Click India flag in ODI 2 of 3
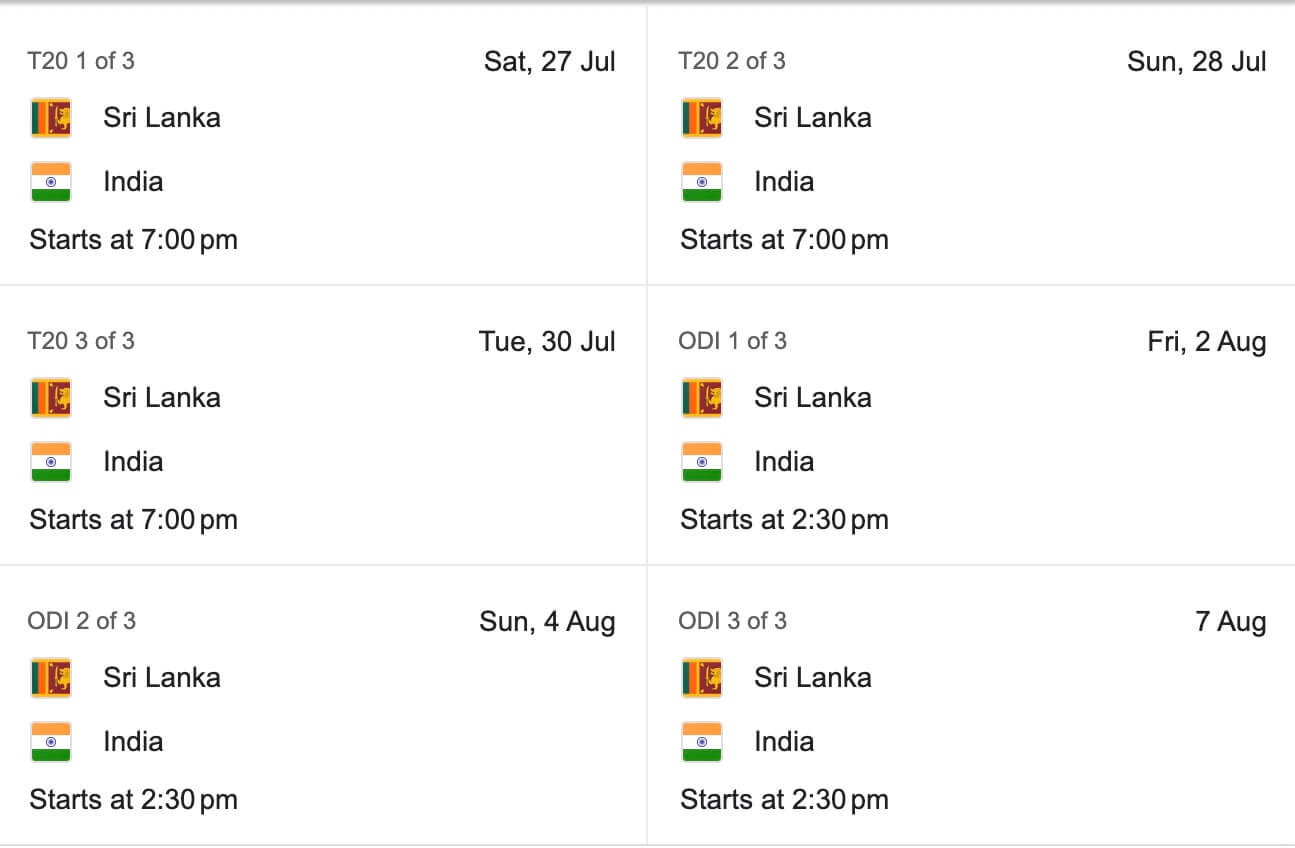1295x848 pixels. (x=51, y=742)
